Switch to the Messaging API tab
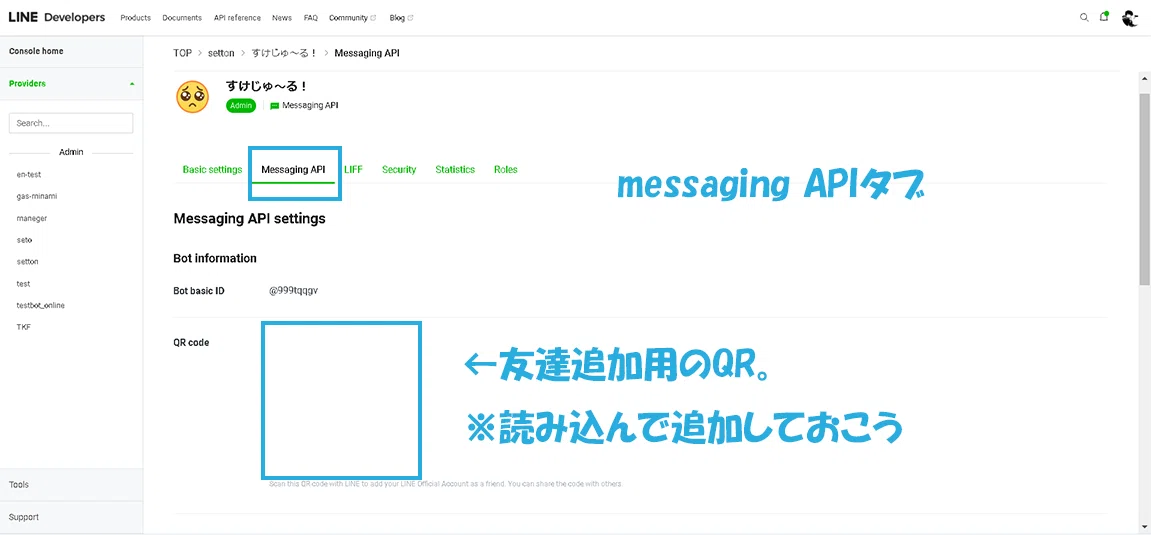Screen dimensions: 1151x535 pyautogui.click(x=293, y=170)
